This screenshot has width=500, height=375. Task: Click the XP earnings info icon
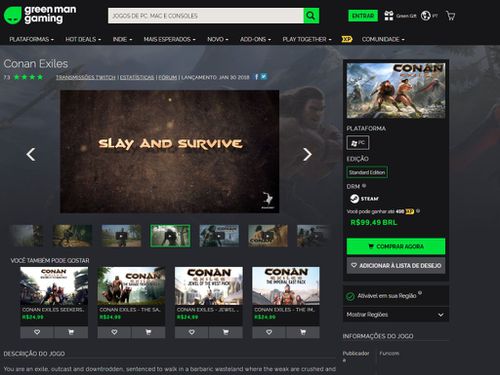(x=418, y=211)
